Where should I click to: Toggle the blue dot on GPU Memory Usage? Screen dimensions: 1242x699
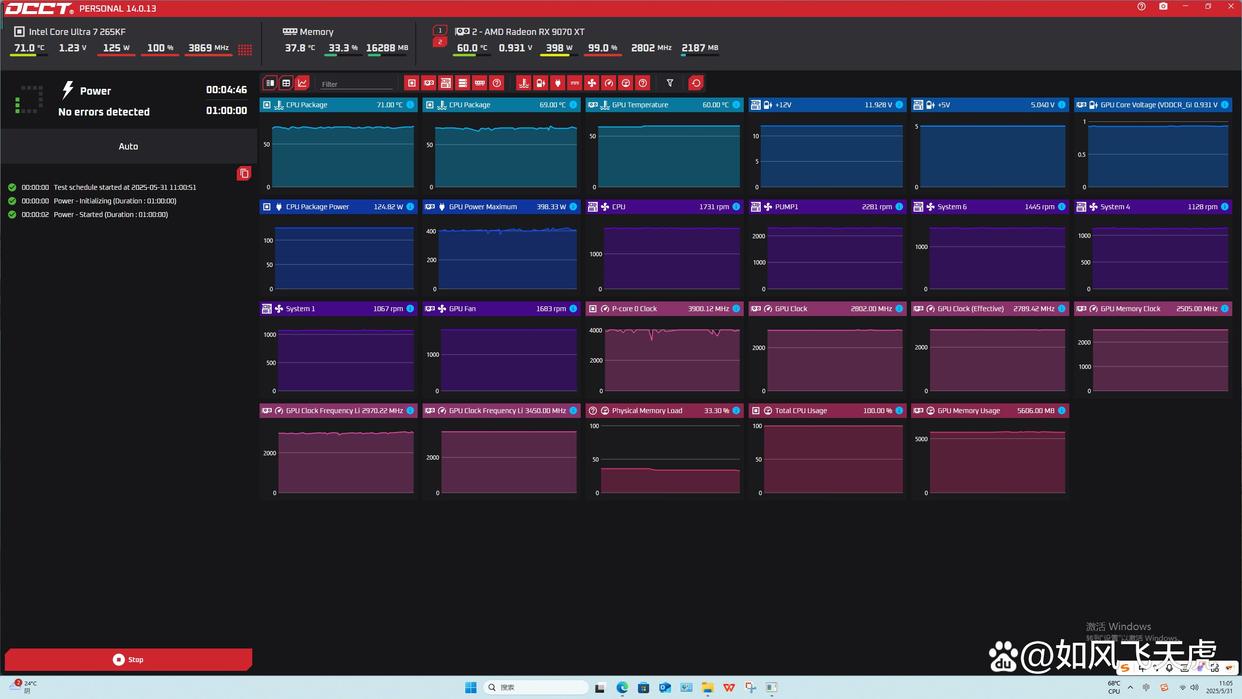pos(1062,410)
